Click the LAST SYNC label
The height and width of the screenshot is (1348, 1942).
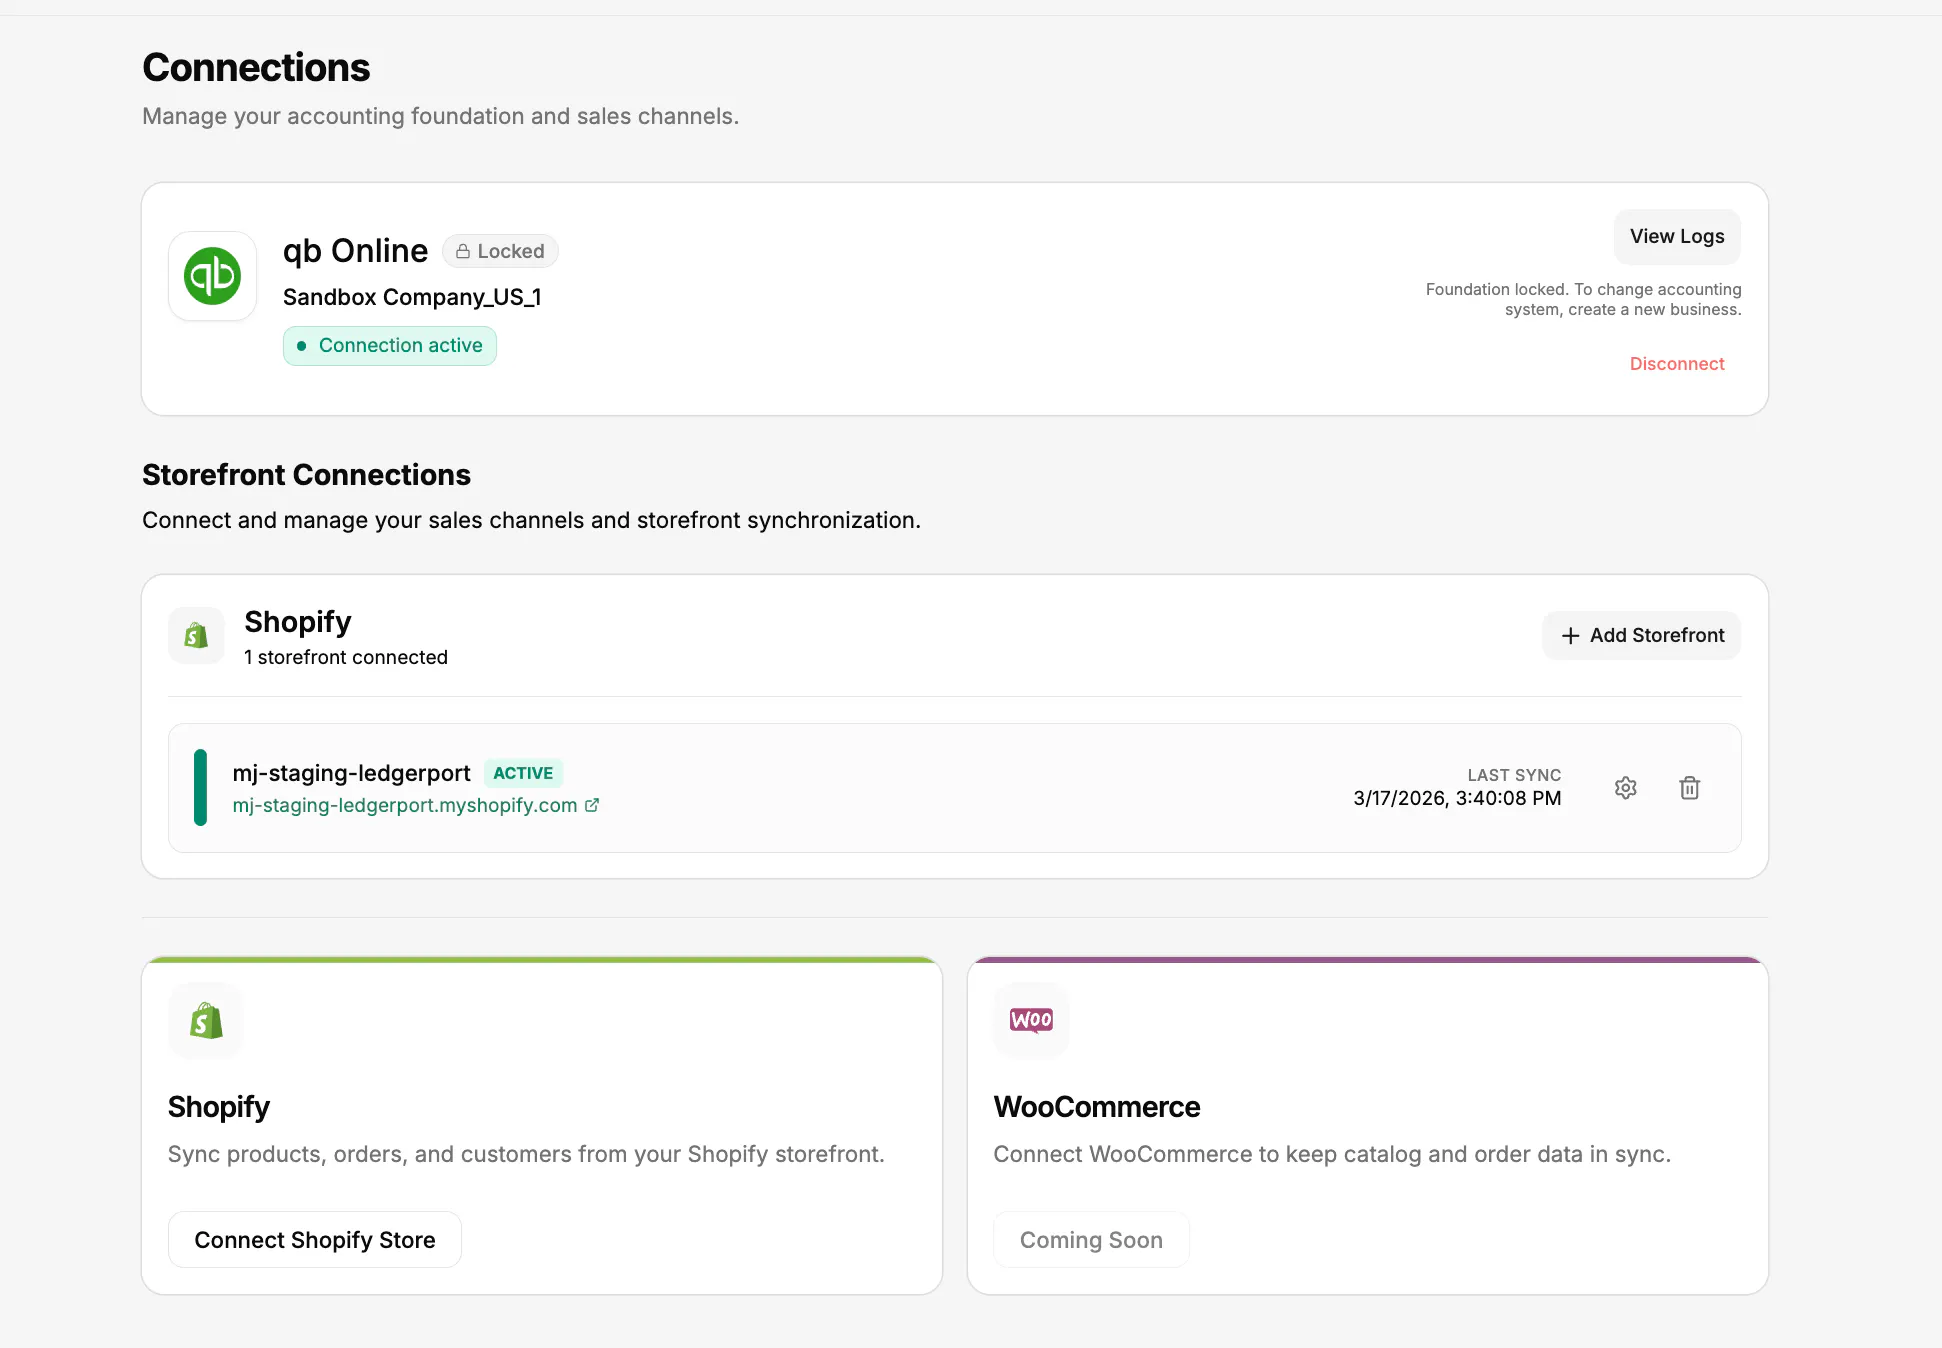(x=1514, y=775)
